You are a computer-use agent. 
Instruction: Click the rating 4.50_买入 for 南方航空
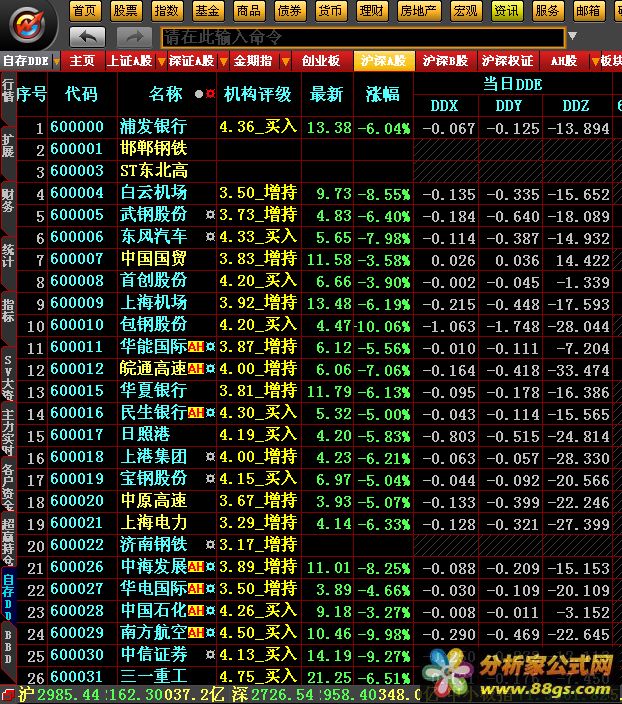[258, 633]
